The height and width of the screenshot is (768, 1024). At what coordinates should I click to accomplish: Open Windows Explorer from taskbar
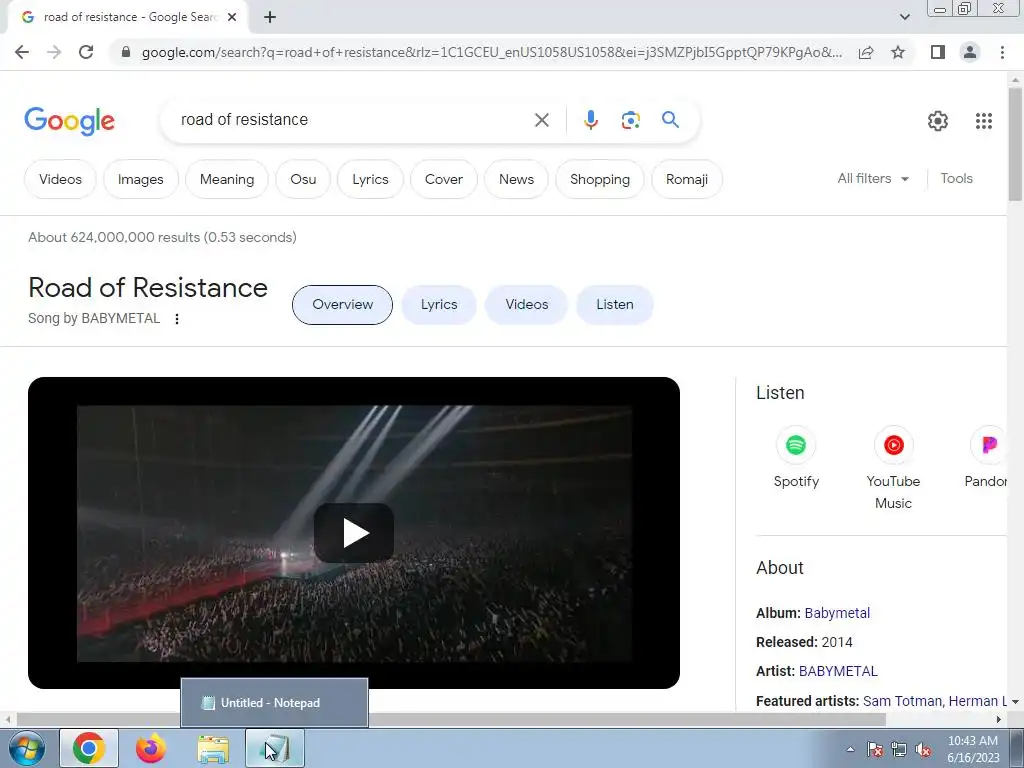point(213,748)
